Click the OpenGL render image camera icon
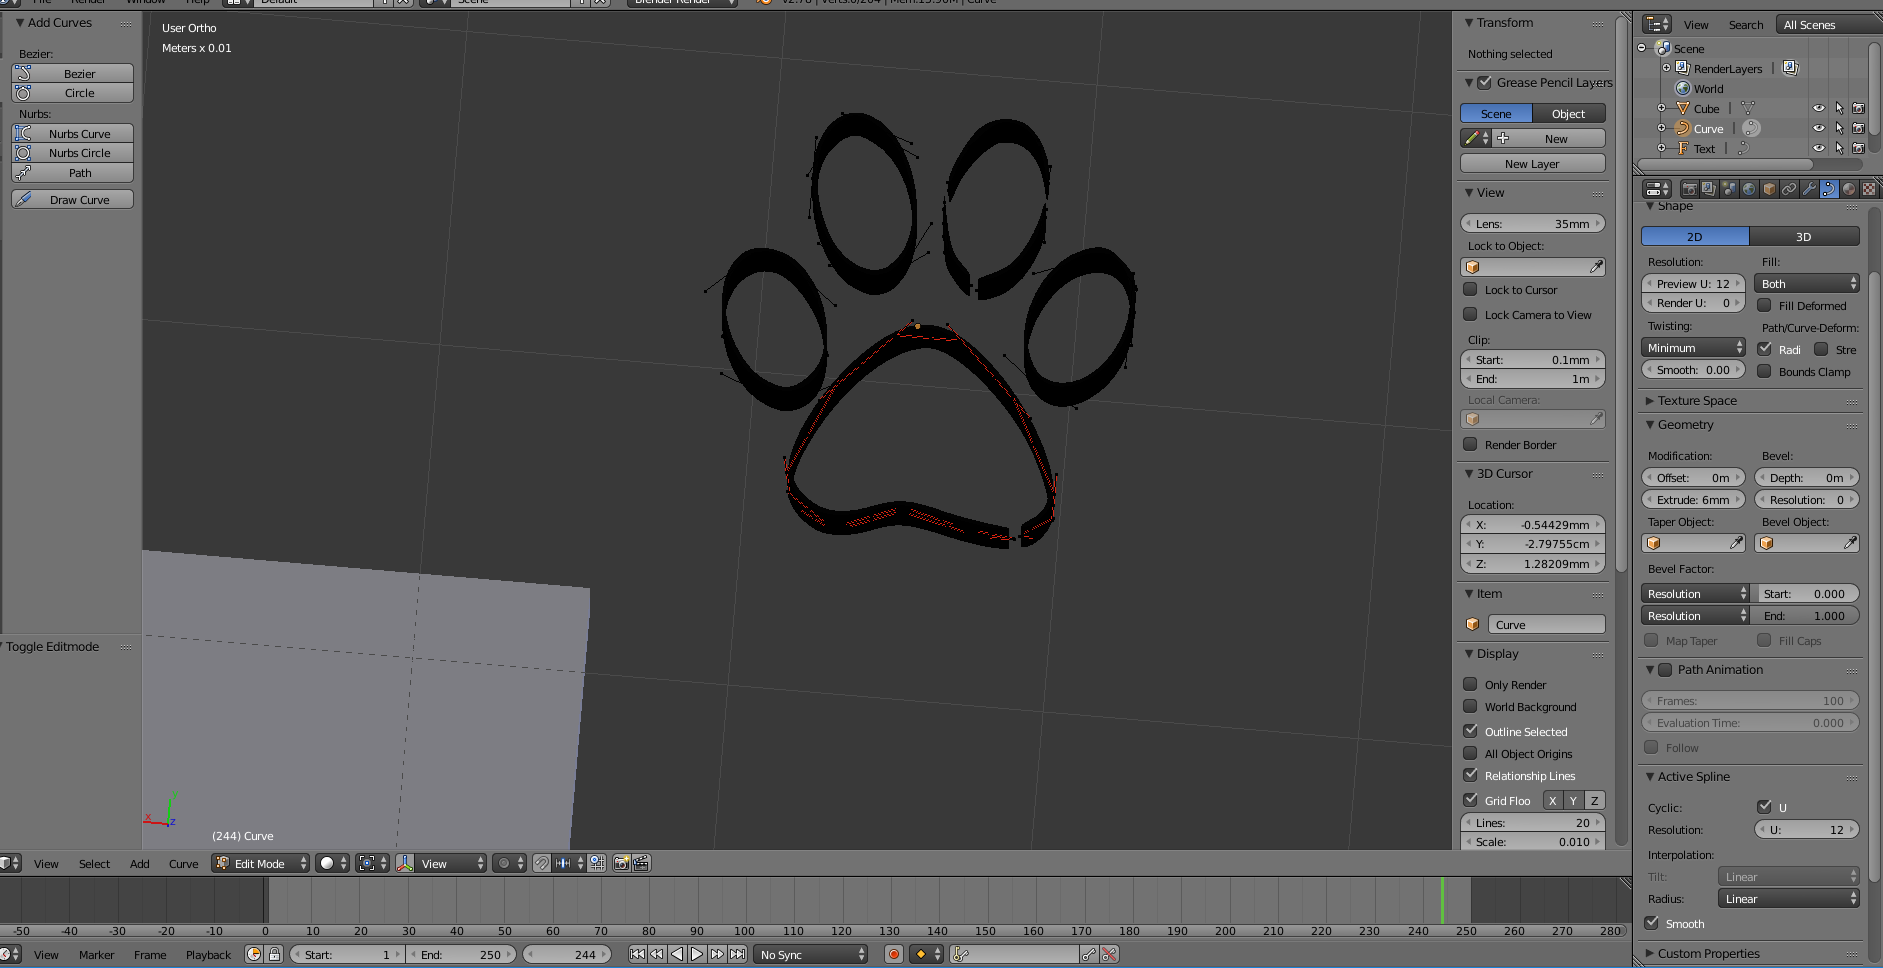1883x968 pixels. coord(622,863)
